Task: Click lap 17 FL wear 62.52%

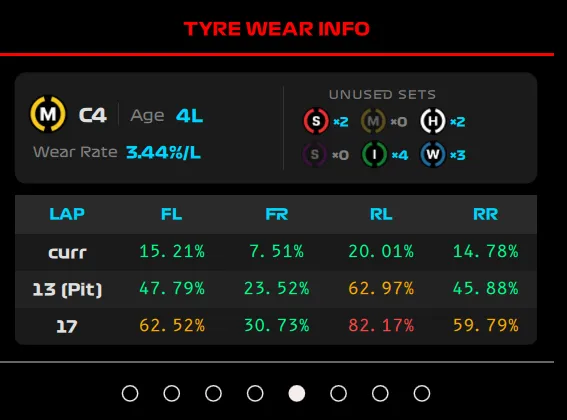Action: (x=172, y=325)
